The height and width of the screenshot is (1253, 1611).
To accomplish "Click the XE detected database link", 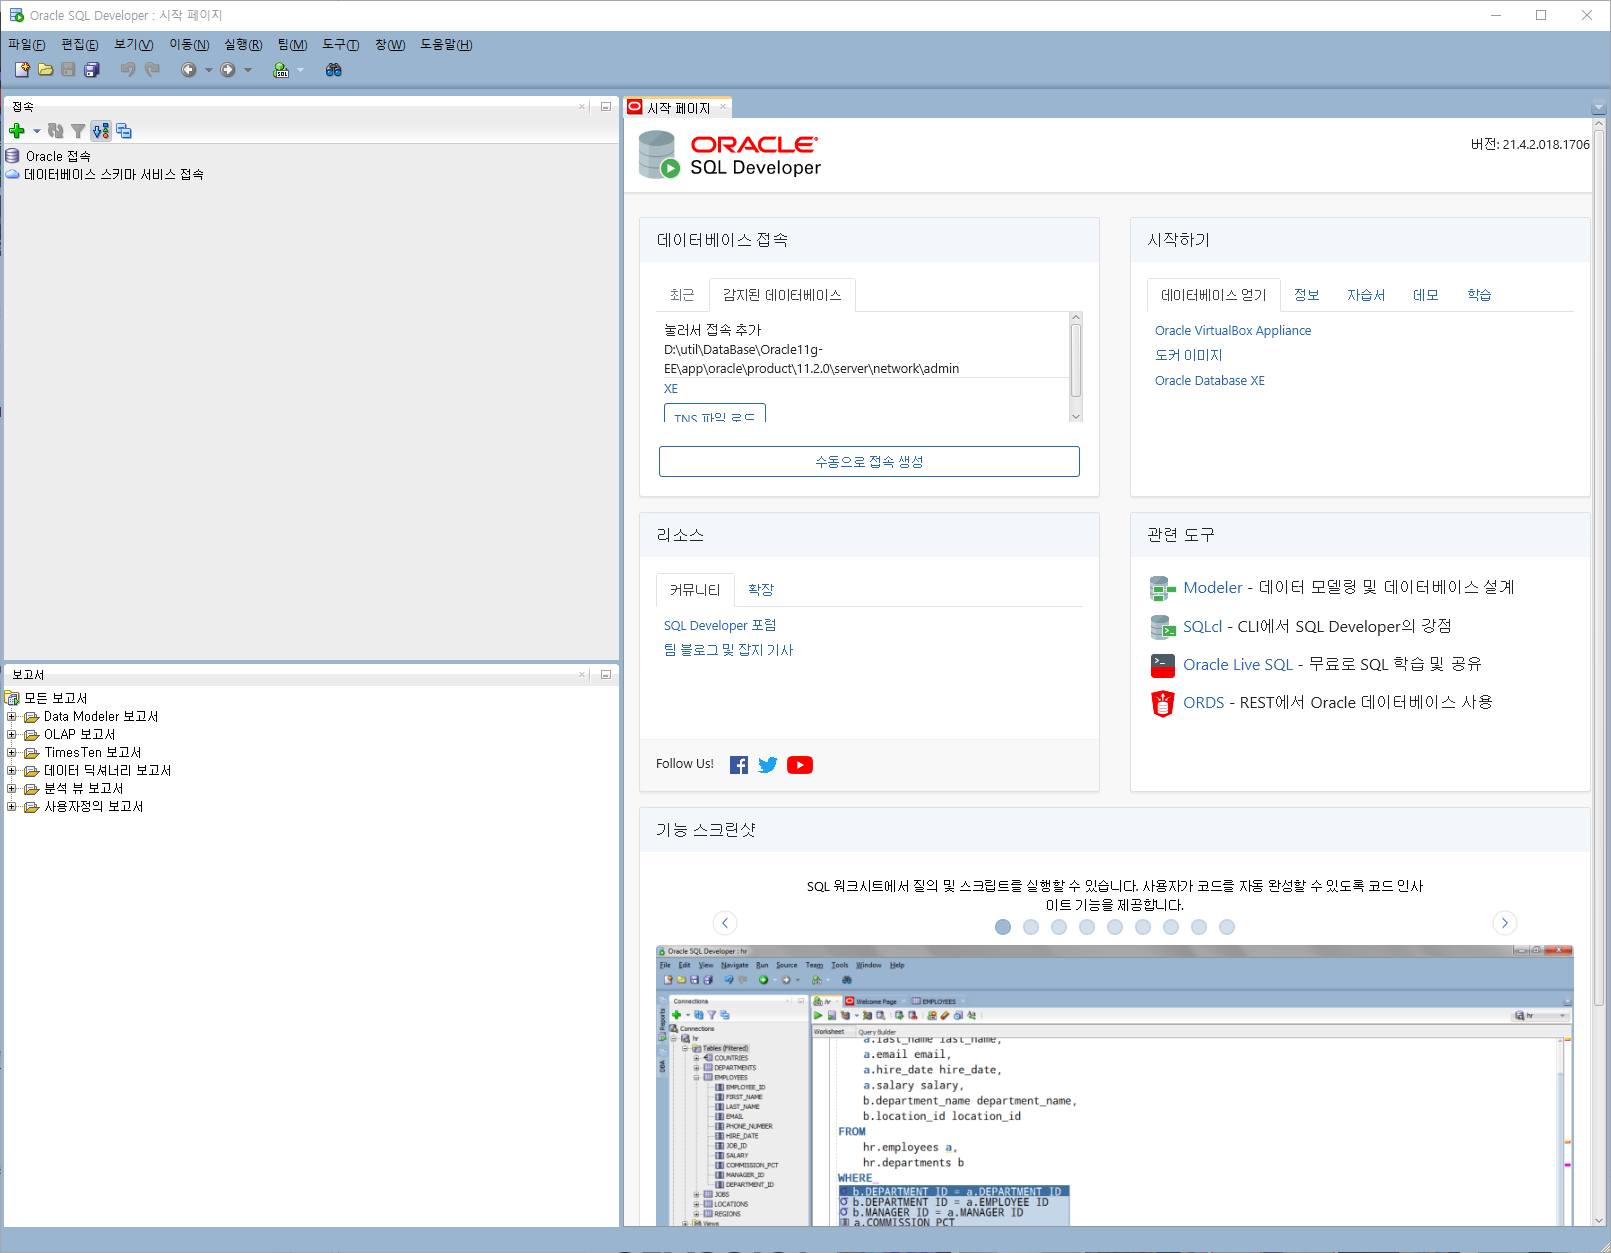I will point(671,389).
